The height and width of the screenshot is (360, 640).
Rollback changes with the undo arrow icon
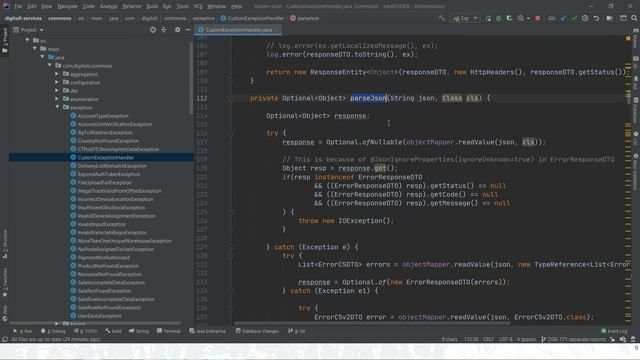(596, 18)
